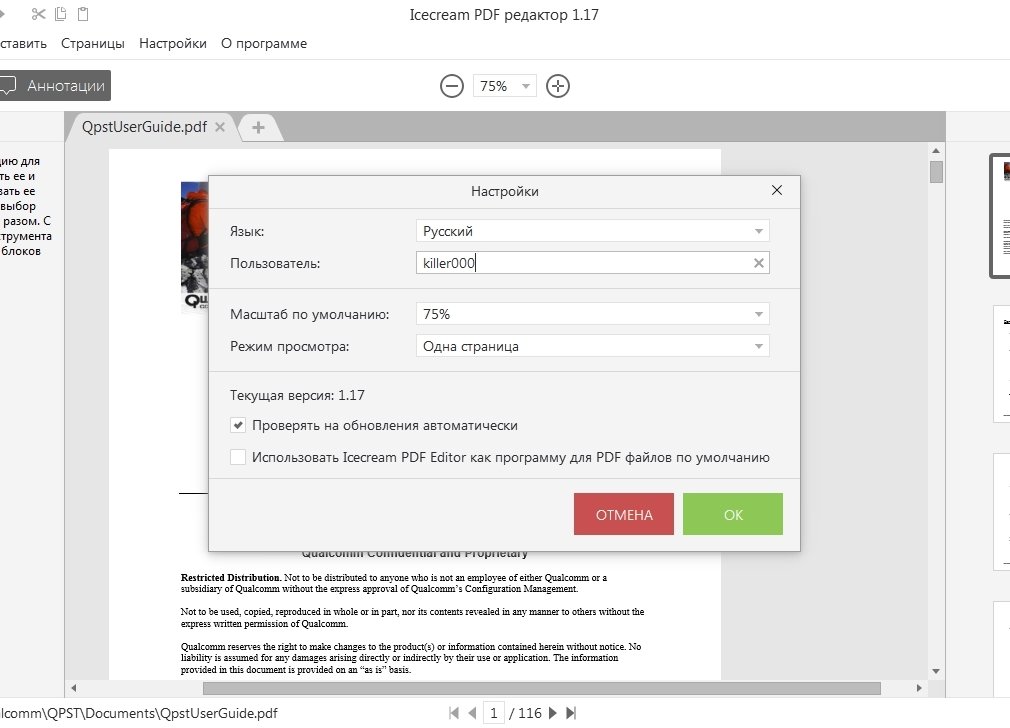Expand the Масштаб по умолчанию dropdown
Screen dimensions: 1010x728
(593, 314)
